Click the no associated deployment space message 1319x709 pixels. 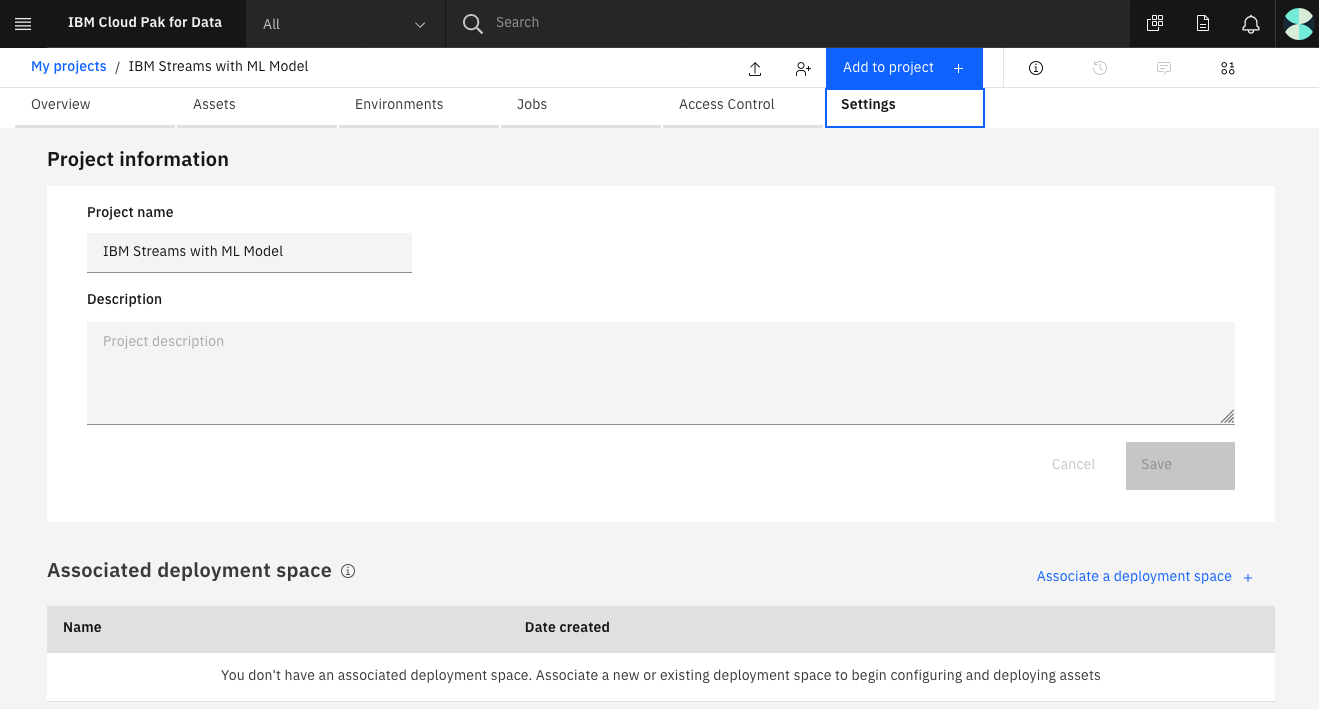(x=661, y=676)
